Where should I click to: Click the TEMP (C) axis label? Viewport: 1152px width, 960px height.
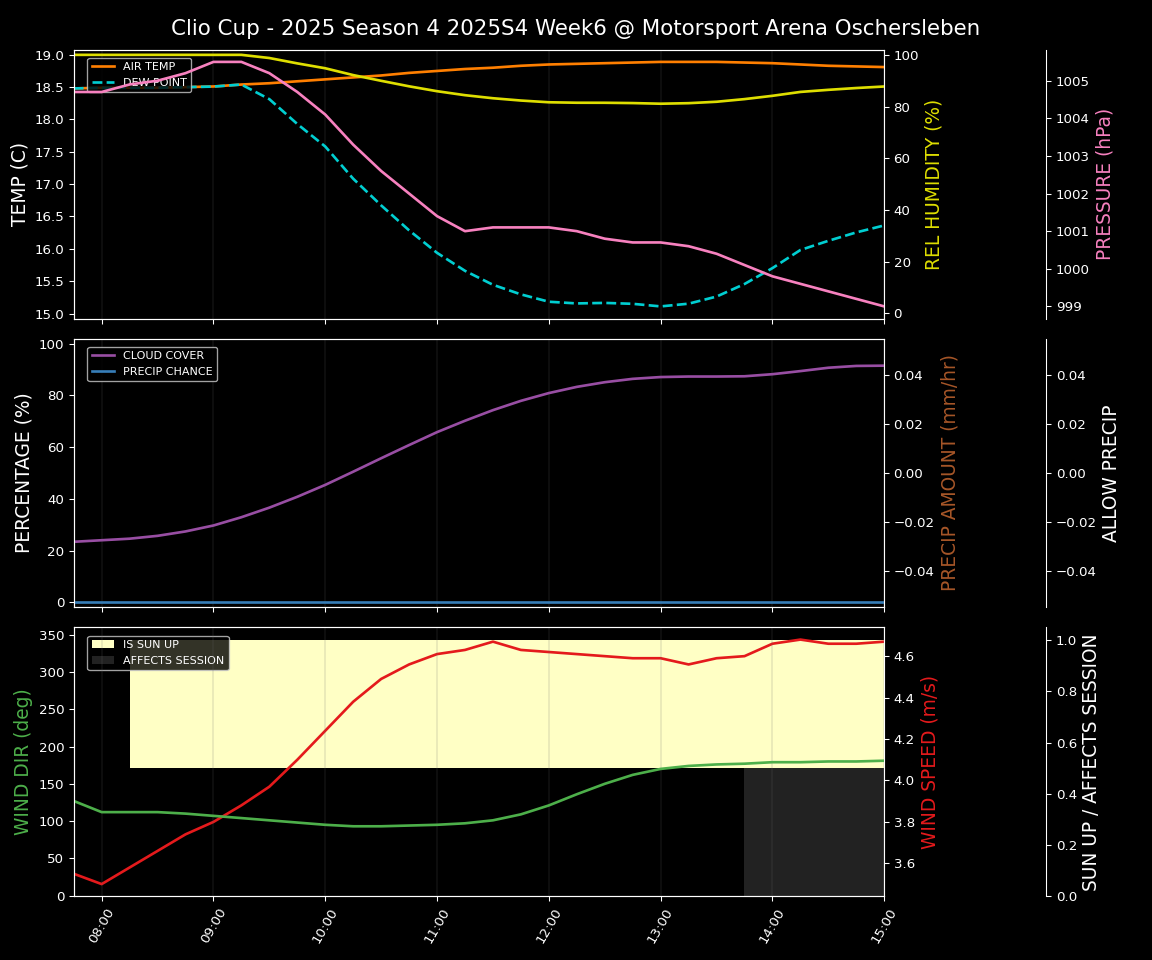(20, 184)
